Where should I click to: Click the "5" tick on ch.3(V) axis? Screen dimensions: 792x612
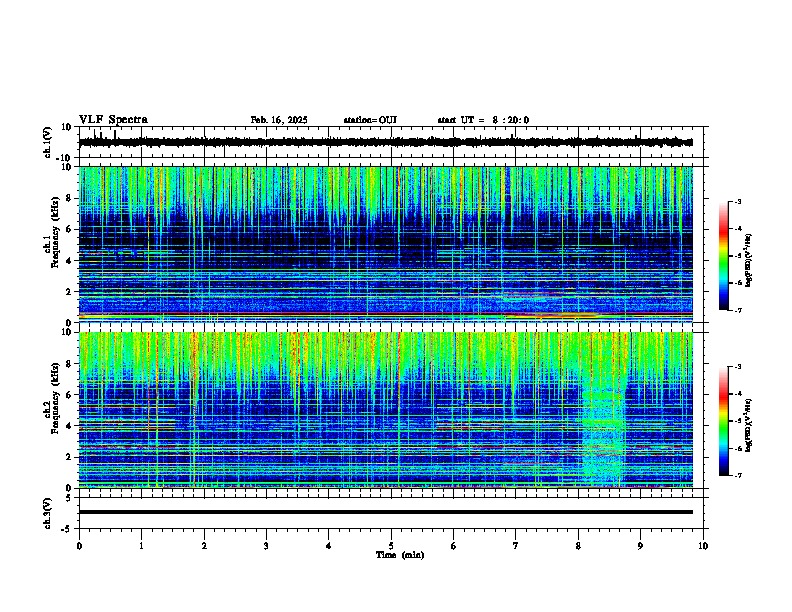click(70, 497)
